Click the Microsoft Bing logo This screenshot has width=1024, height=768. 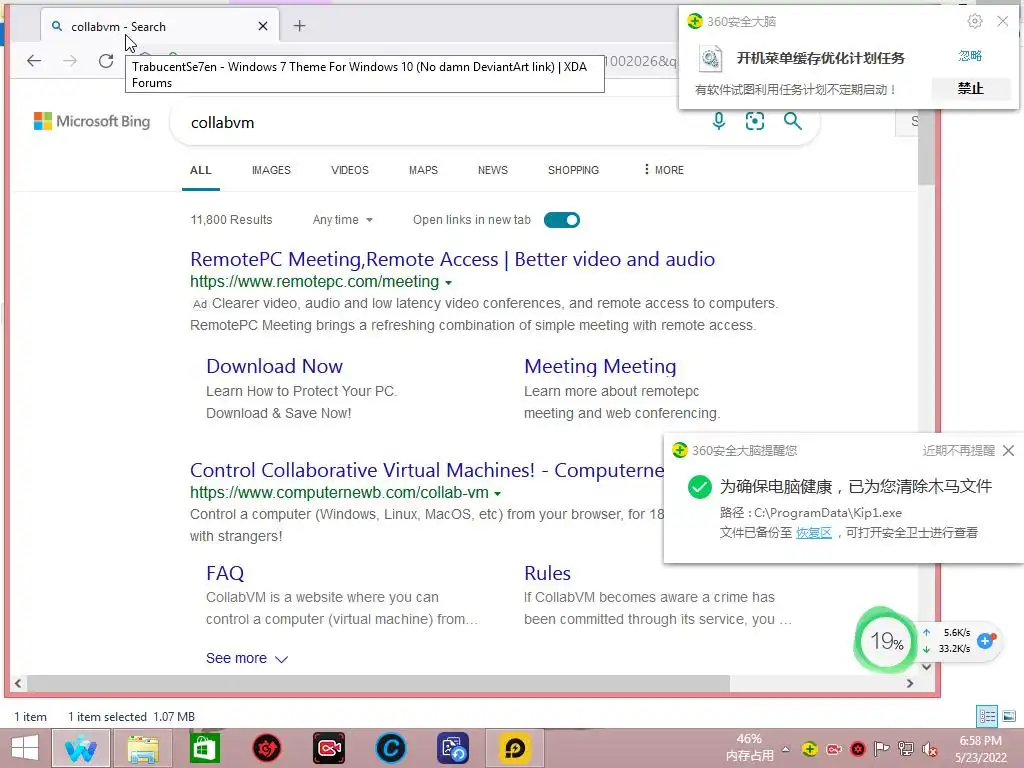pos(92,121)
